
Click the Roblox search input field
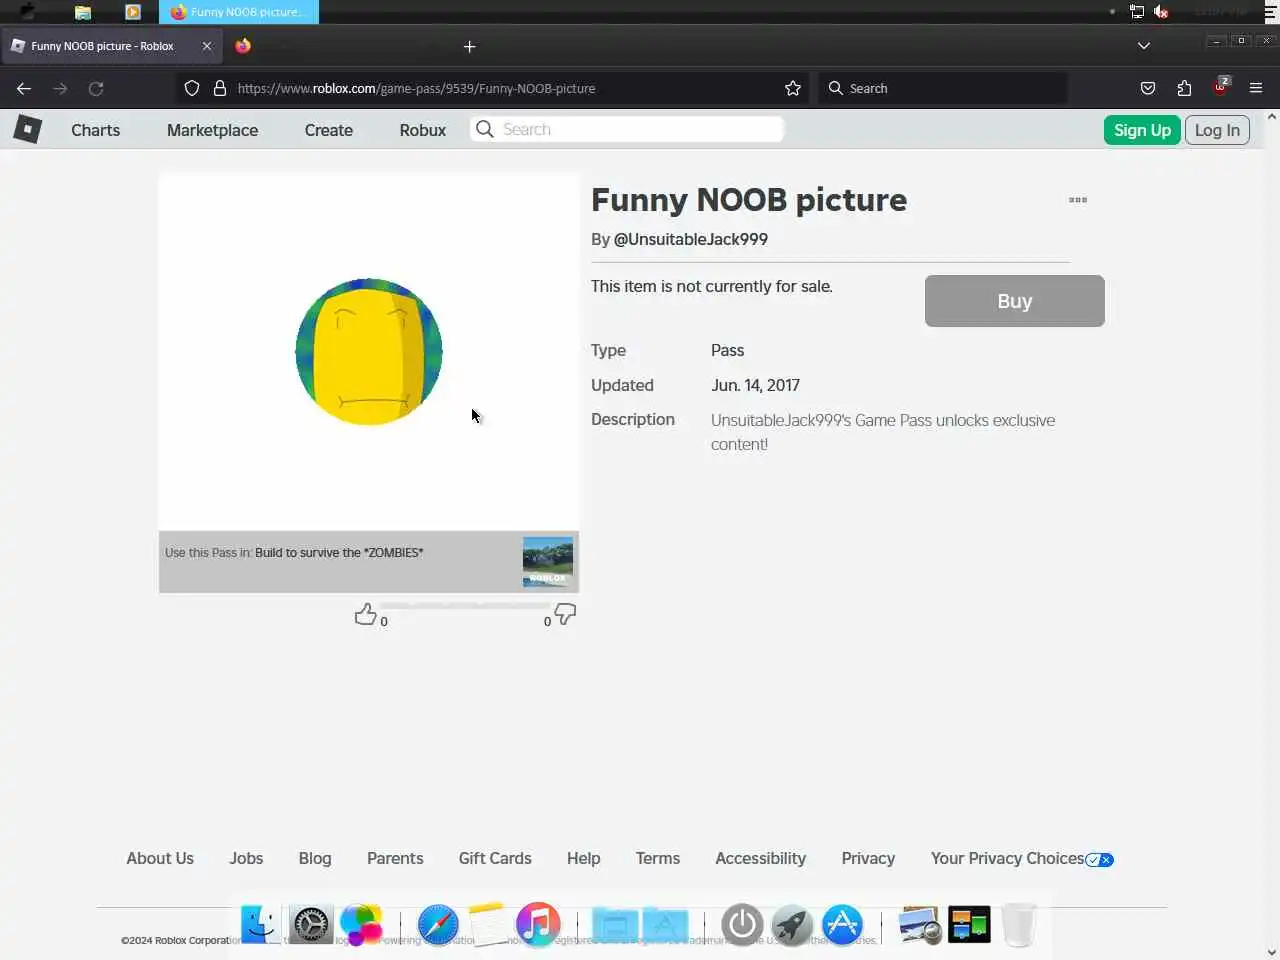click(627, 129)
